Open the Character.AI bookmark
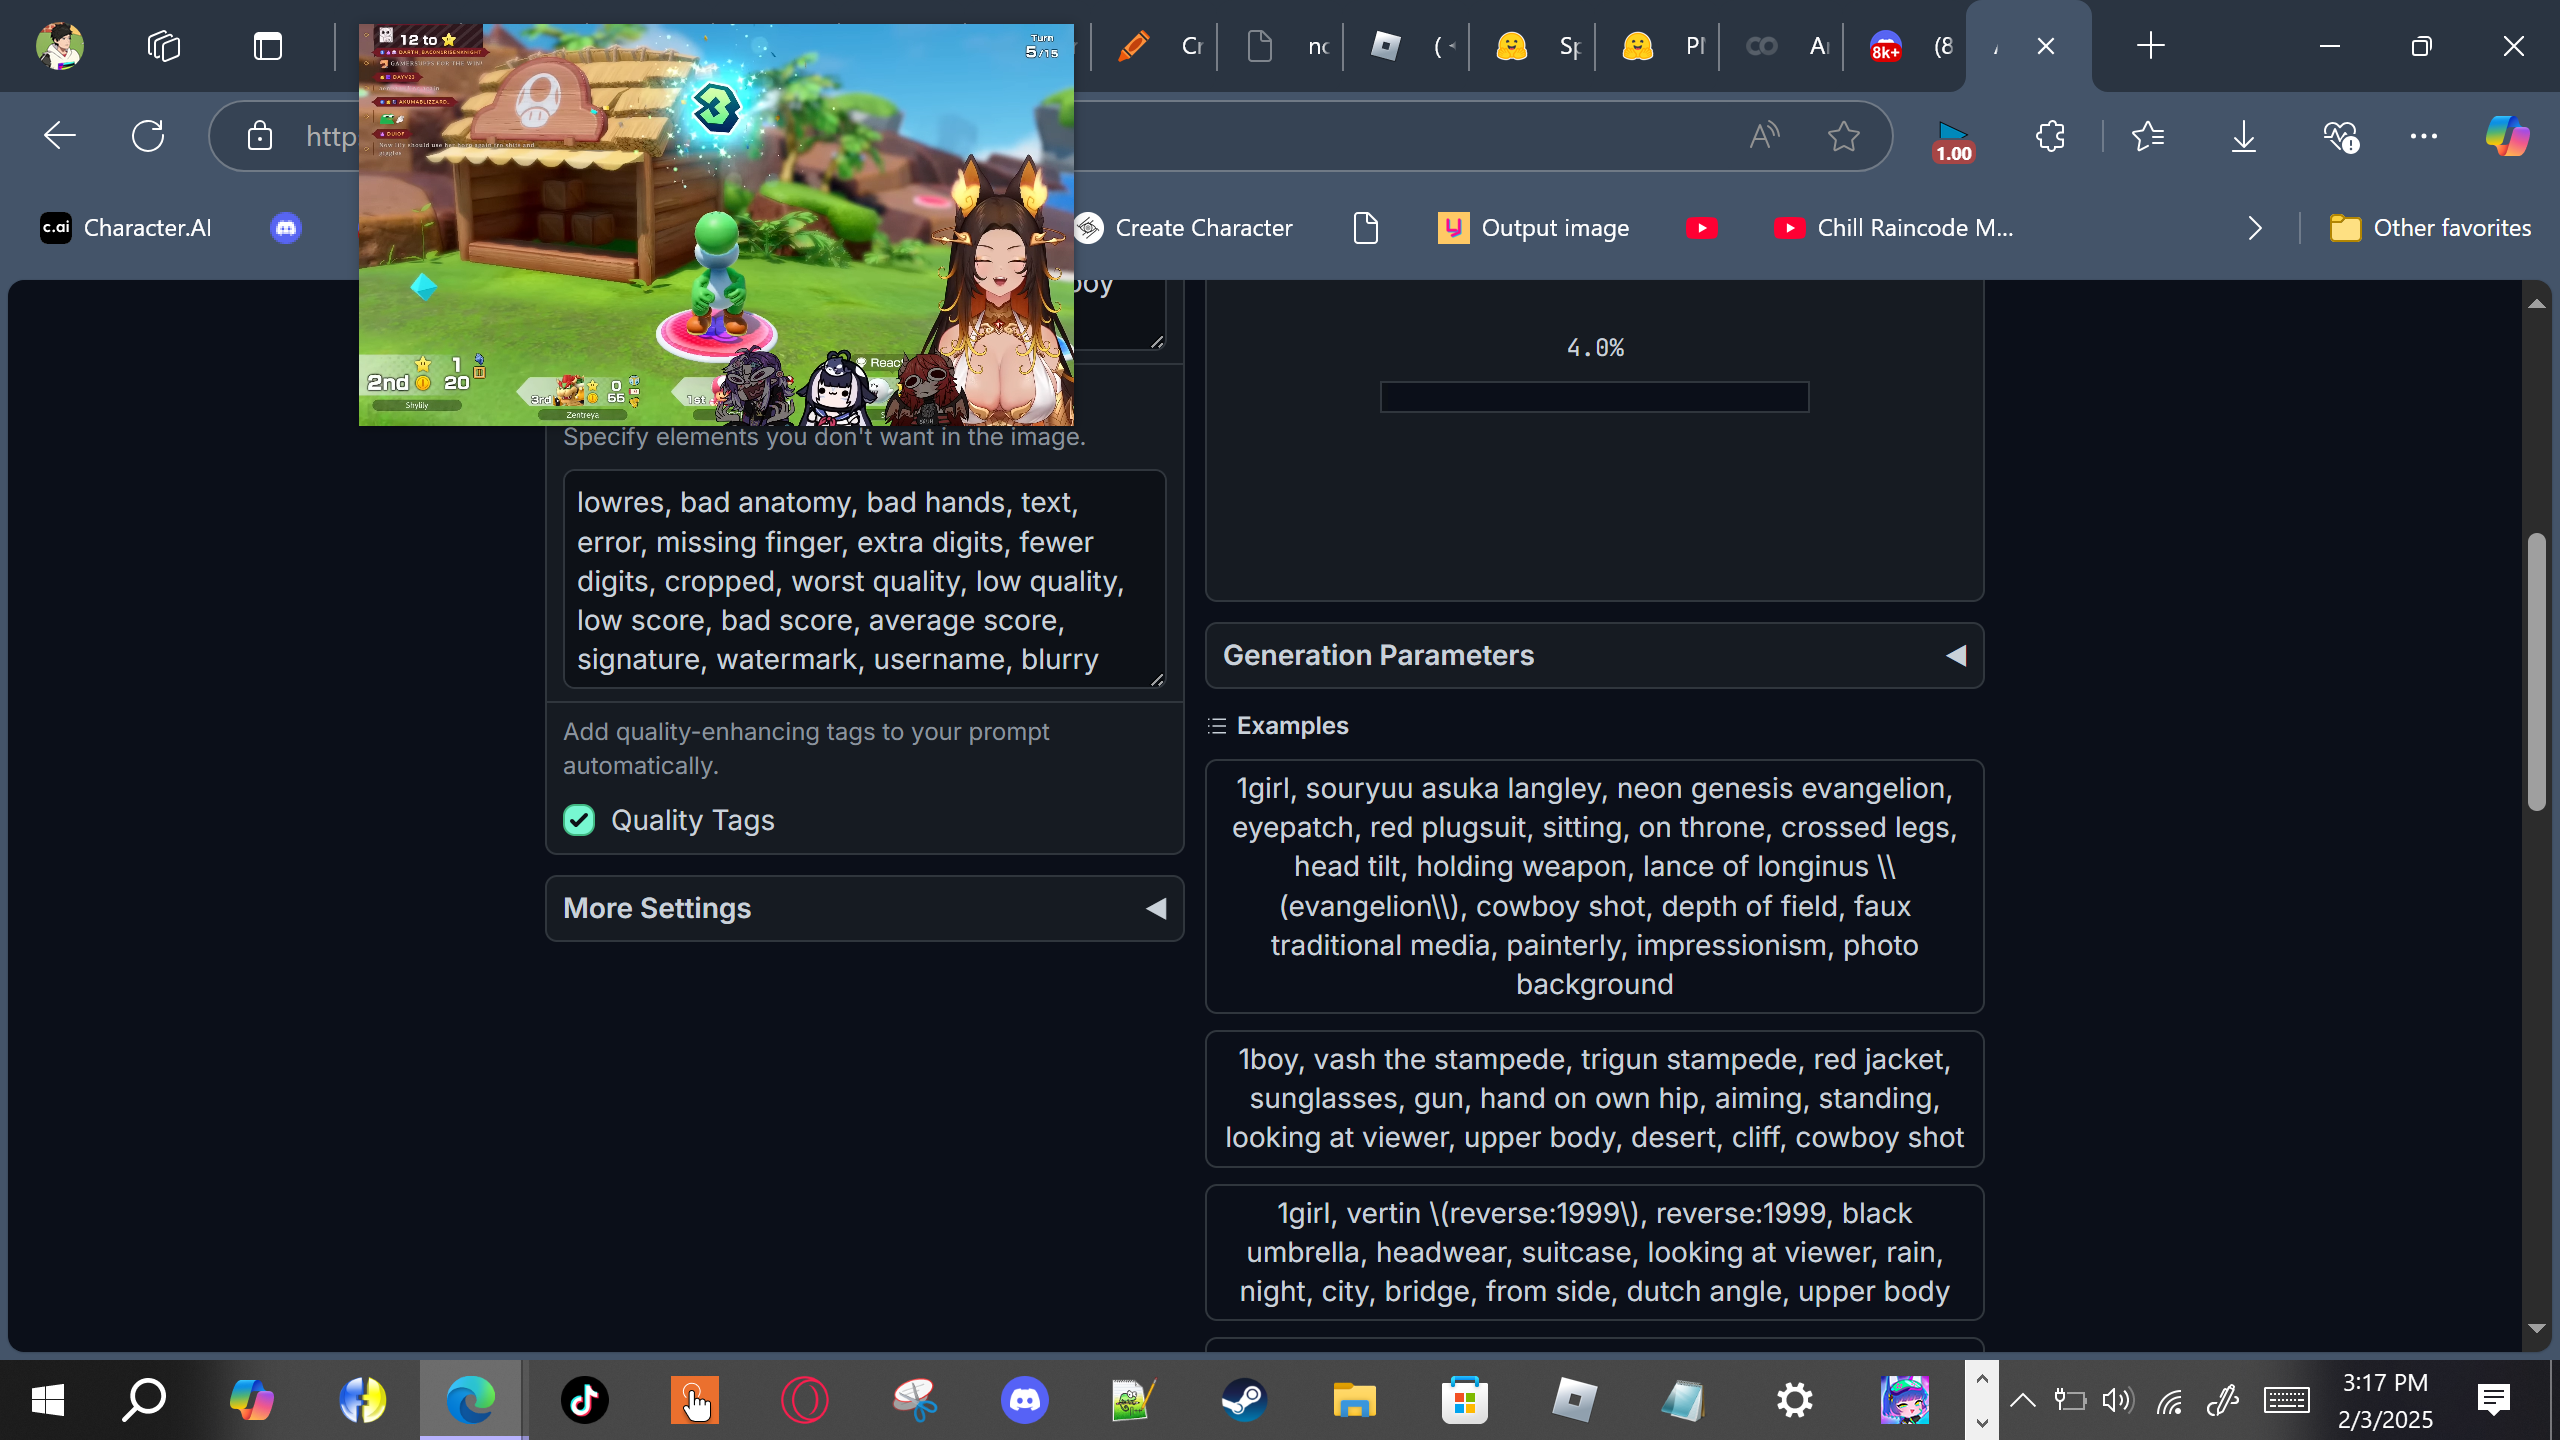 pyautogui.click(x=126, y=228)
